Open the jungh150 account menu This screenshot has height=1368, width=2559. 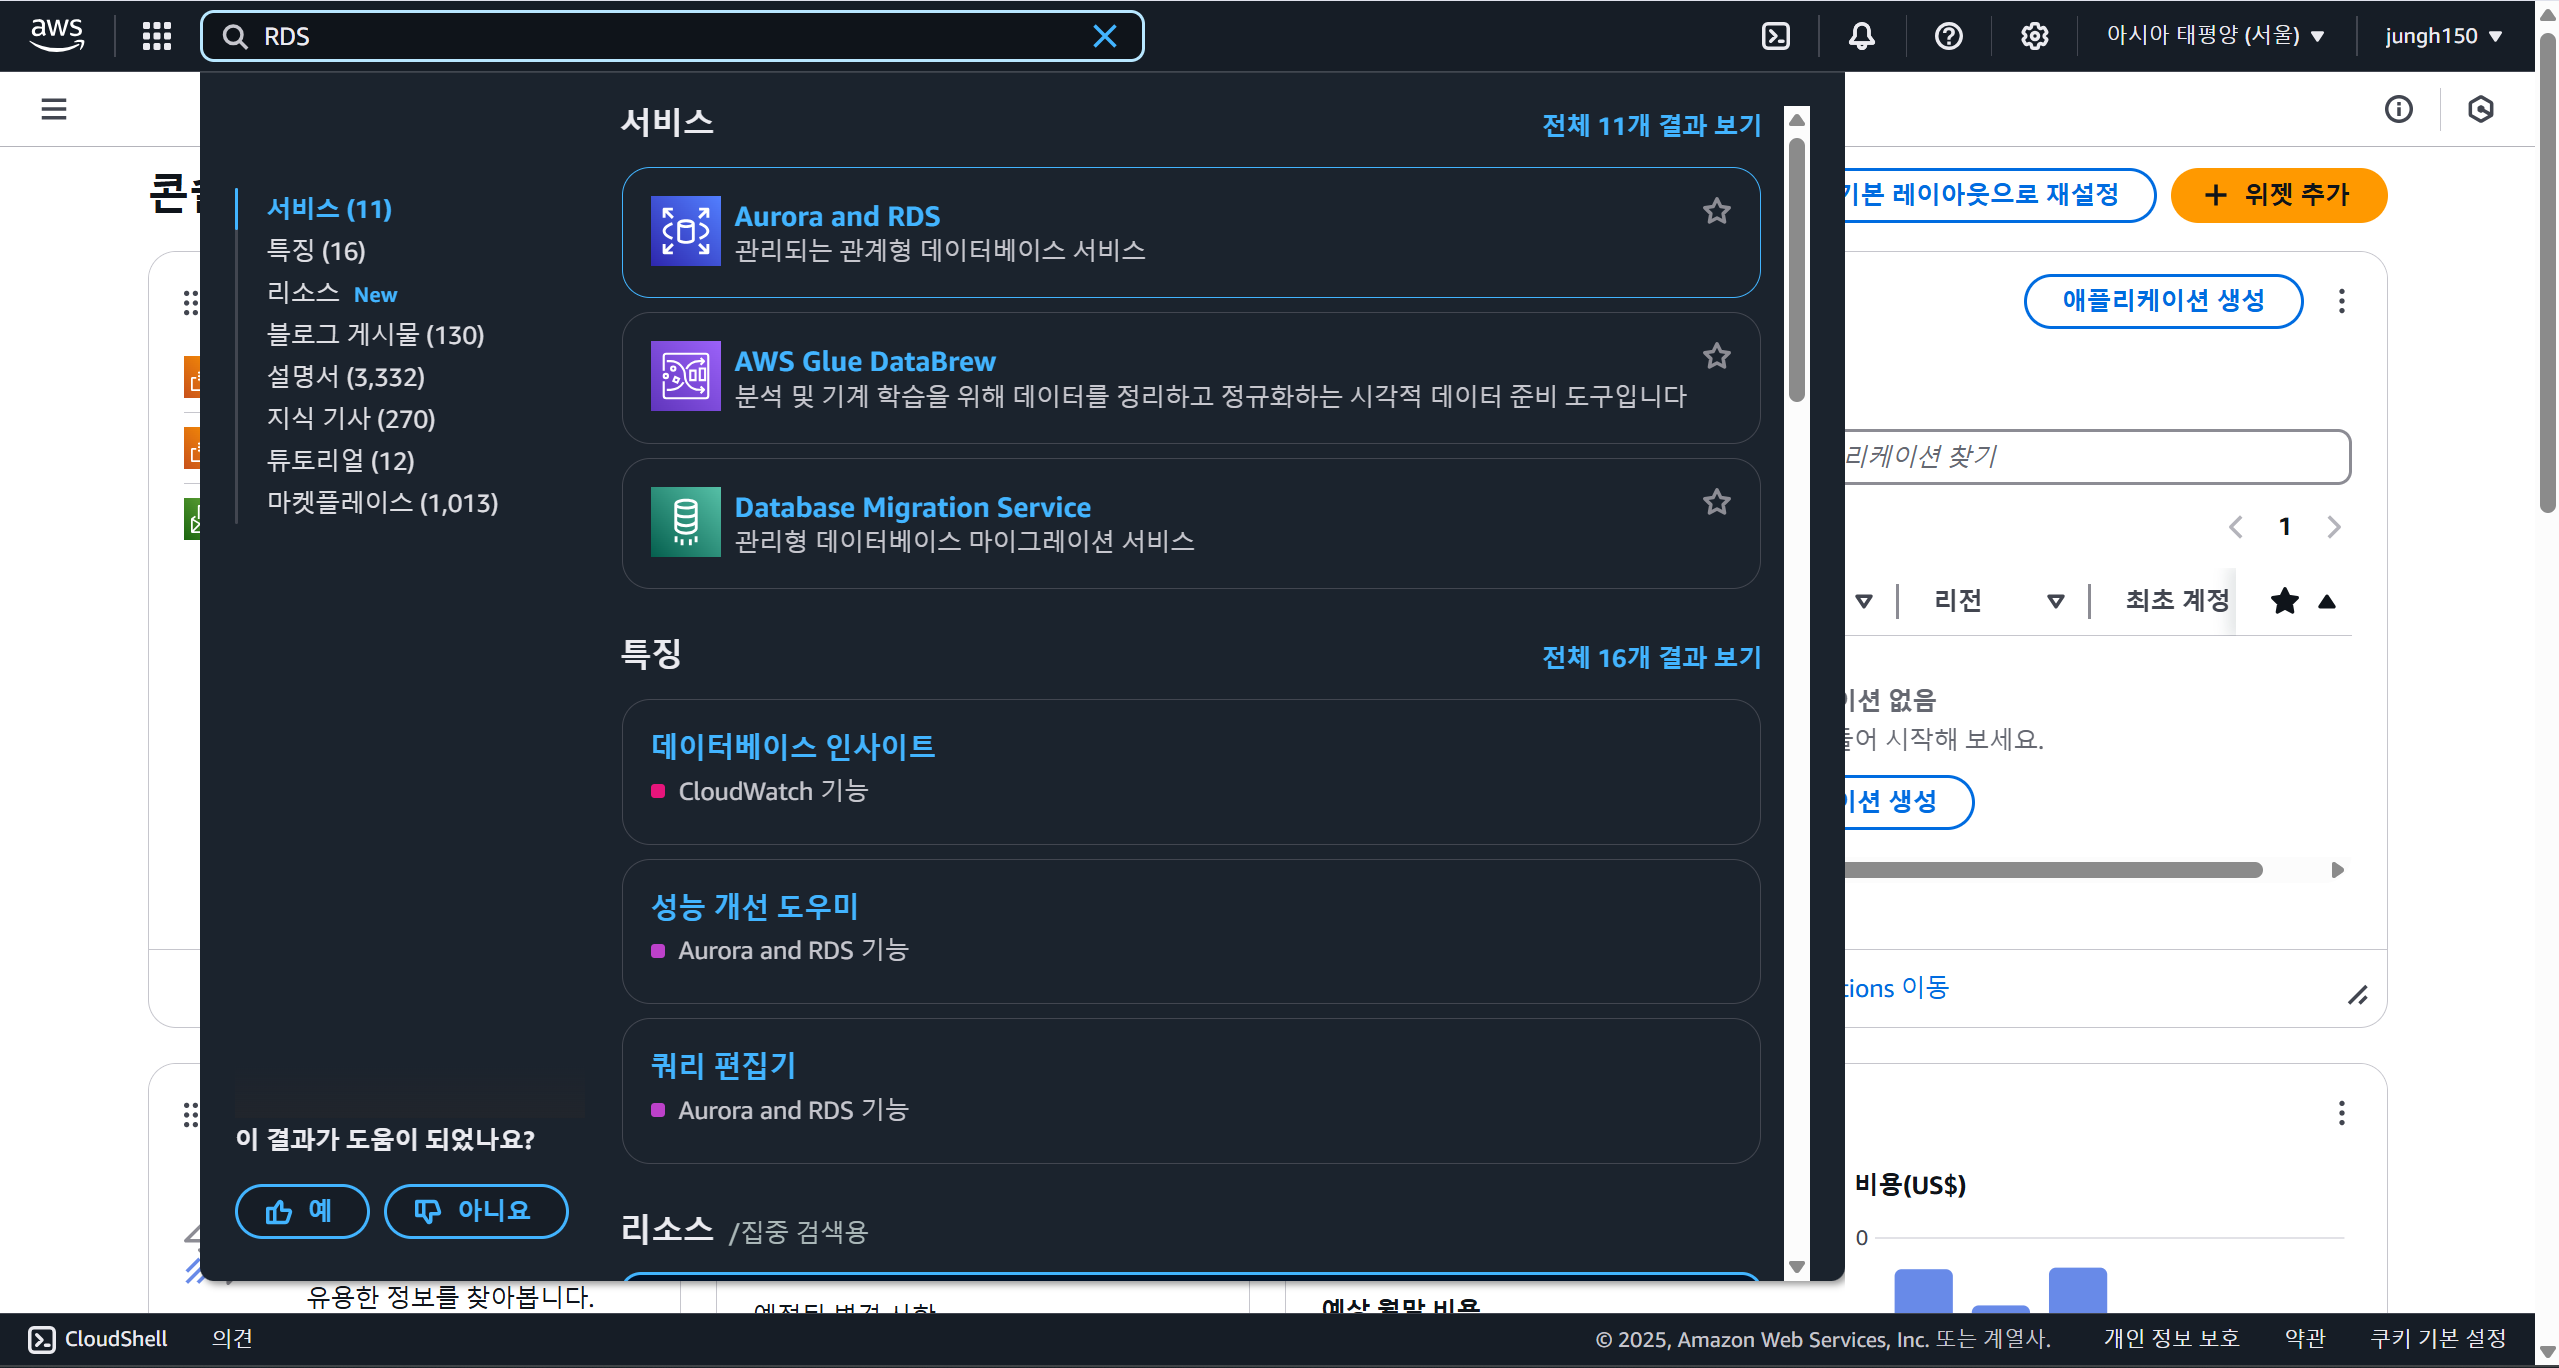coord(2443,36)
